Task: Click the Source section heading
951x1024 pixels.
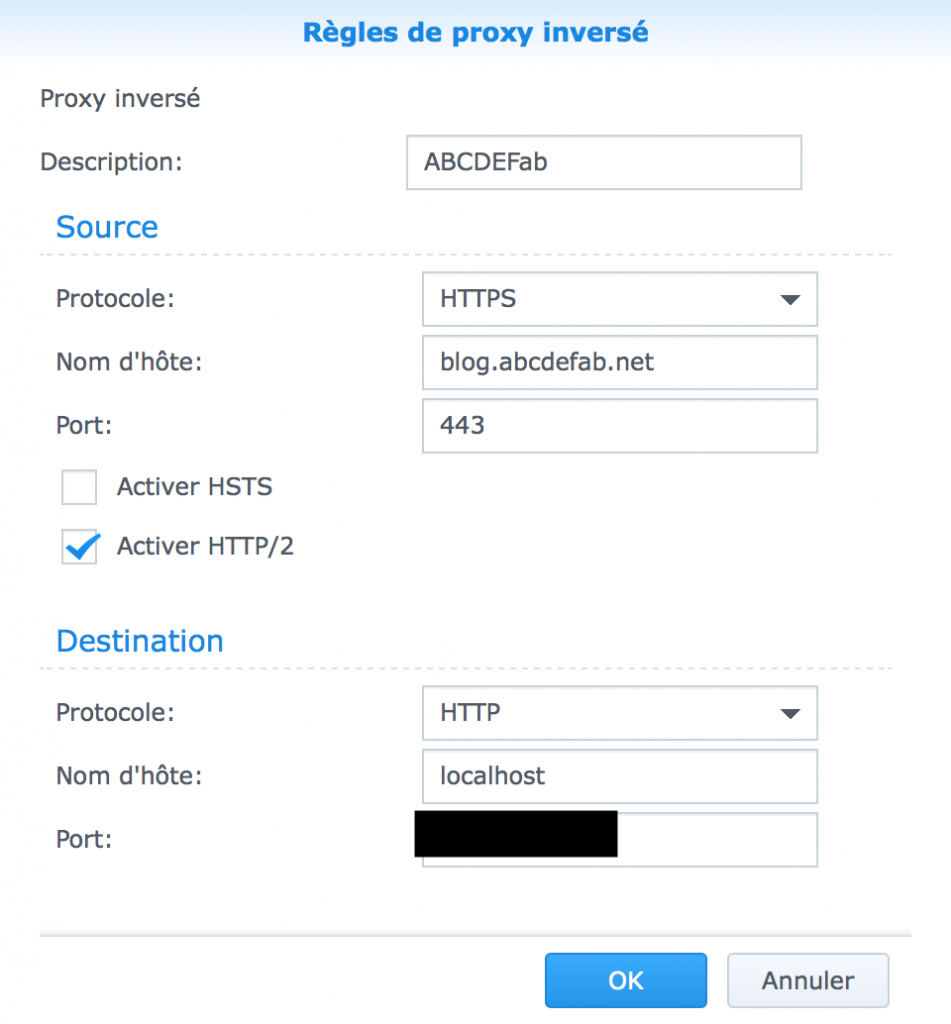Action: point(107,227)
